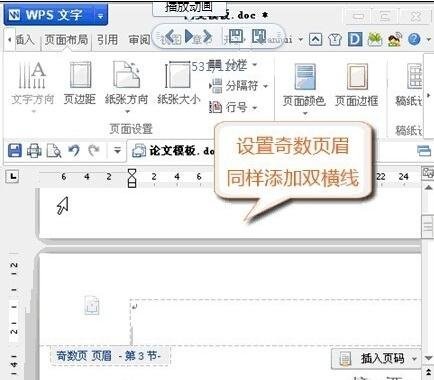Click the first save disk icon in overlay
Screen dimensions: 434x380
point(236,36)
